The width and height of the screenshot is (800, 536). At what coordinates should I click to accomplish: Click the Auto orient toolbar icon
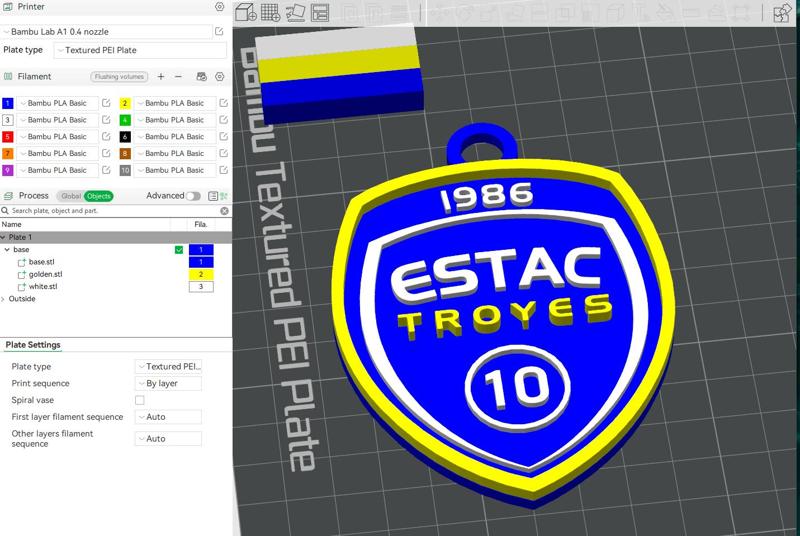coord(295,13)
